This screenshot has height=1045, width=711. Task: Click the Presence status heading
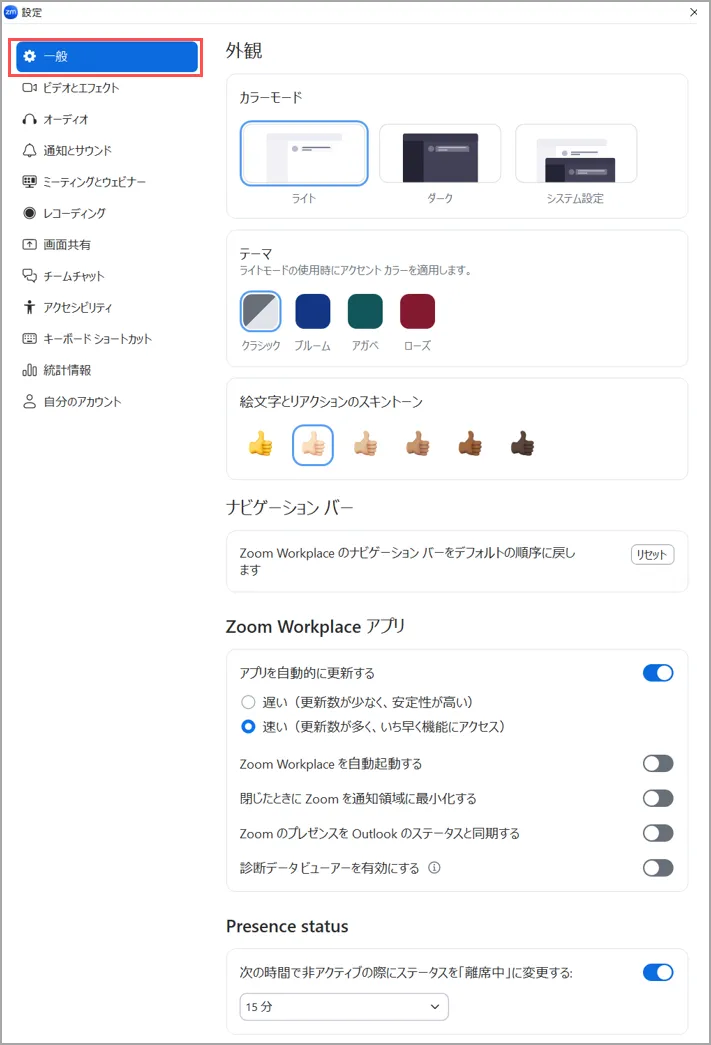(287, 926)
